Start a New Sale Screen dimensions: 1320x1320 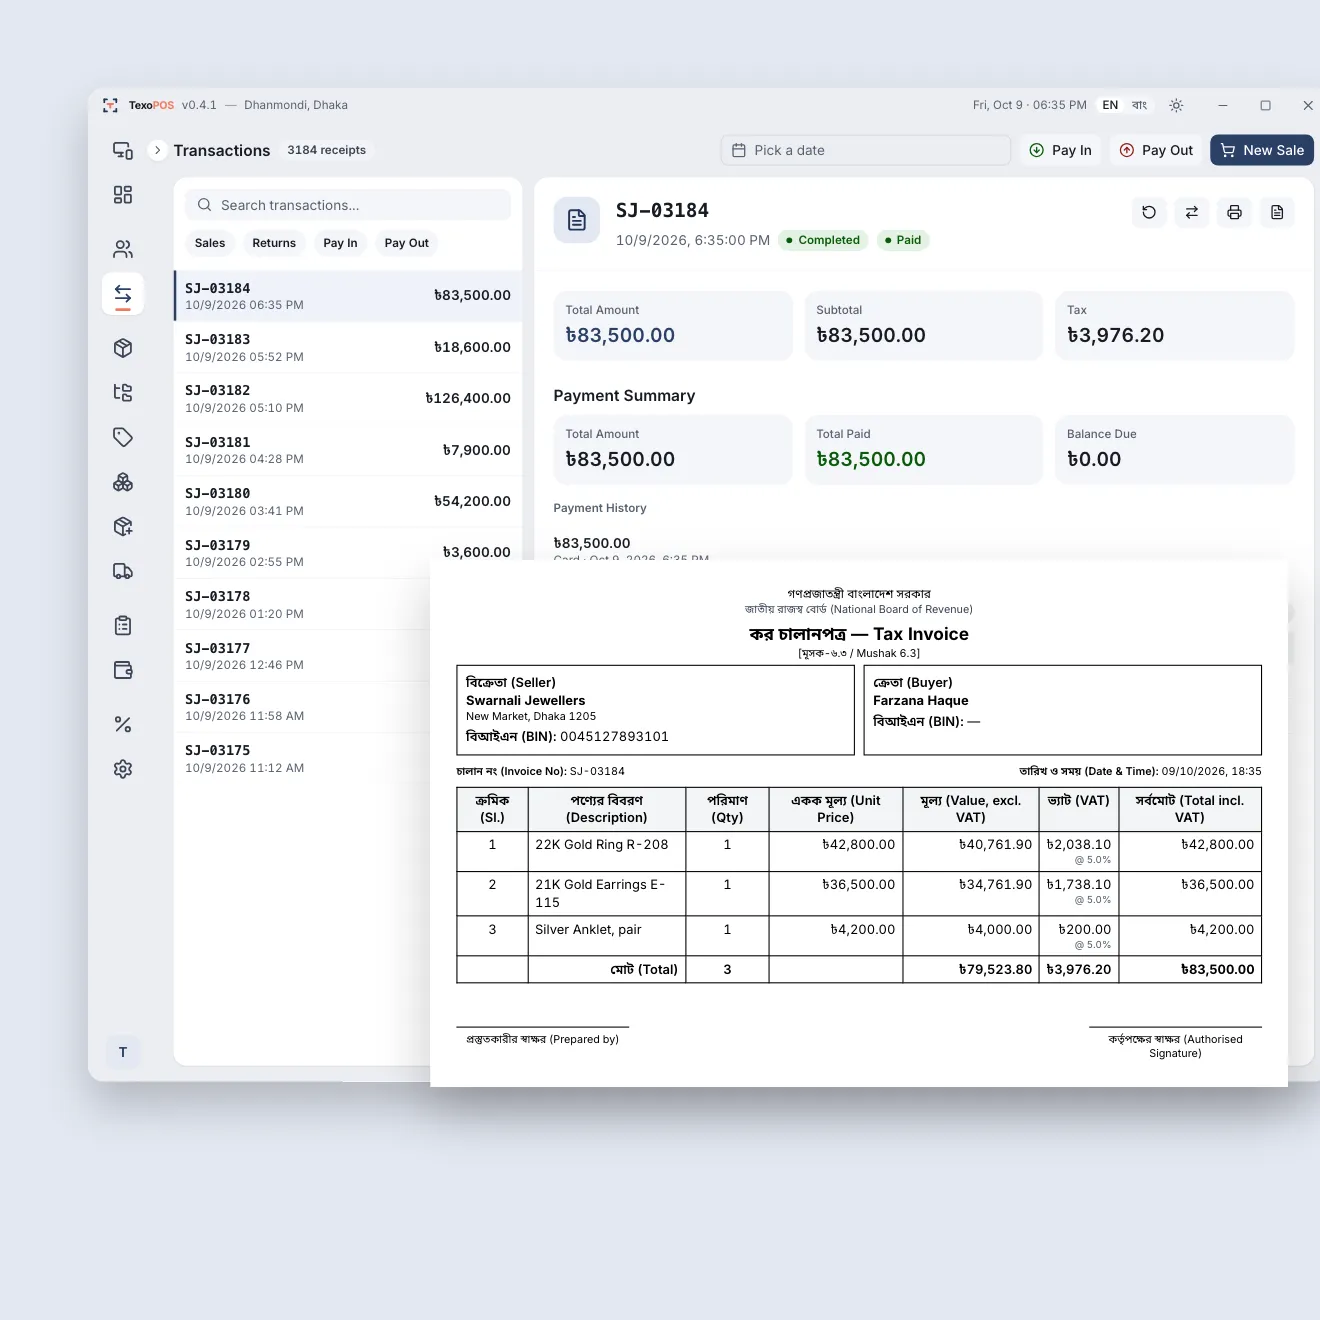pyautogui.click(x=1262, y=150)
